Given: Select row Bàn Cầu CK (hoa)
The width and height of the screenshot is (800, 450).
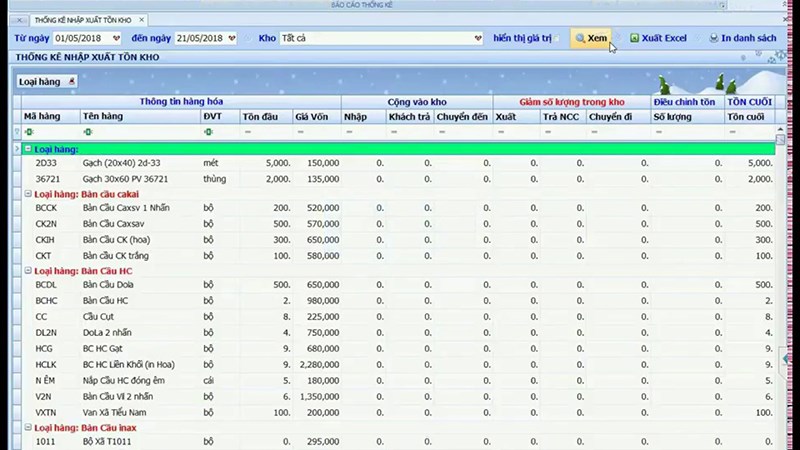Looking at the screenshot, I should (x=398, y=239).
